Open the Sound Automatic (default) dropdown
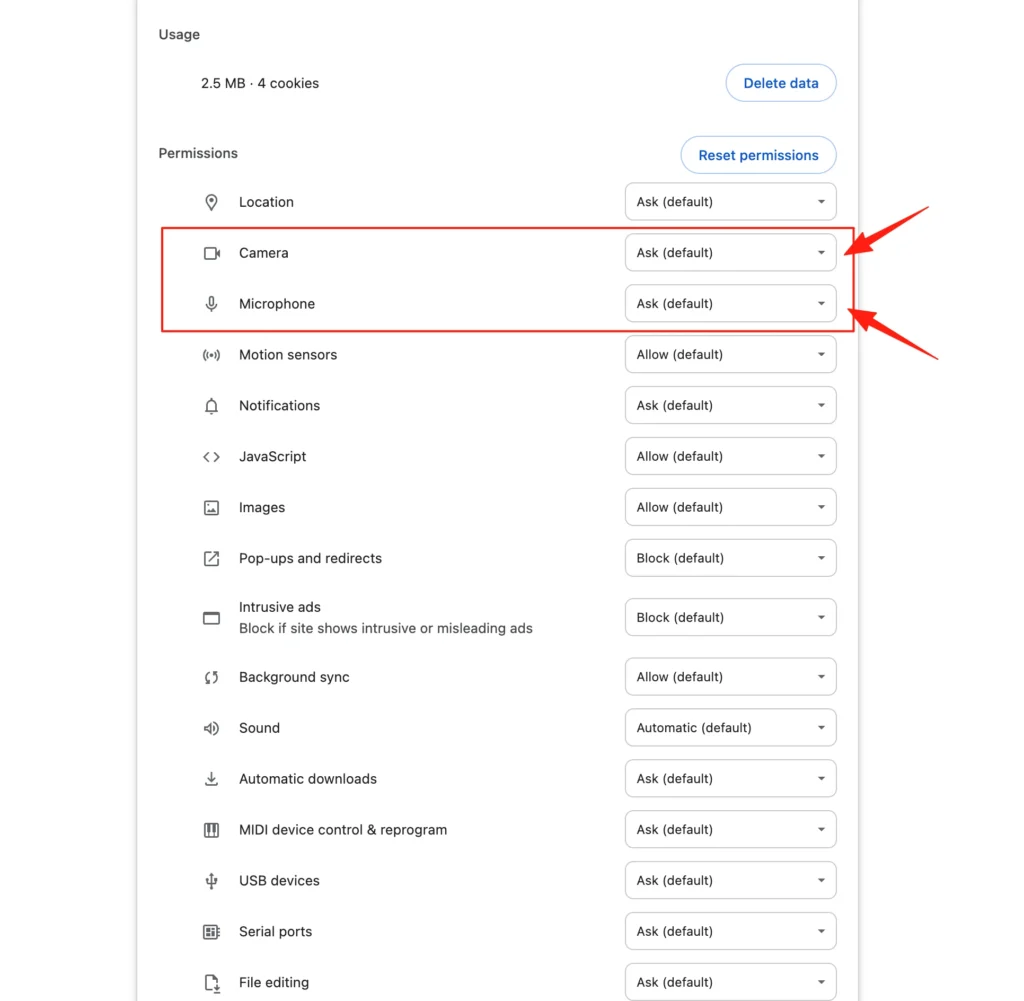 pos(730,728)
